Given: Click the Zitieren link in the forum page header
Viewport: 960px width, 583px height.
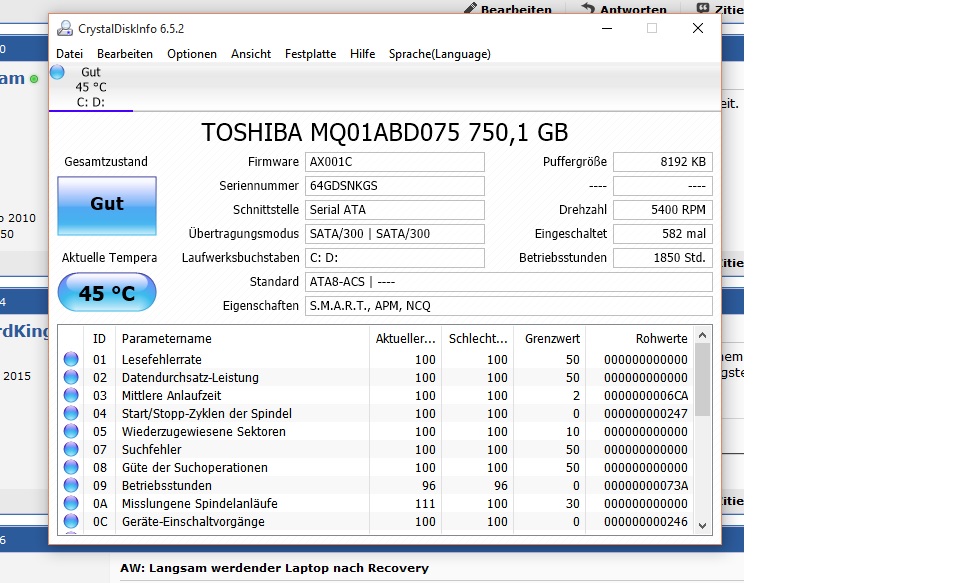Looking at the screenshot, I should click(x=721, y=9).
